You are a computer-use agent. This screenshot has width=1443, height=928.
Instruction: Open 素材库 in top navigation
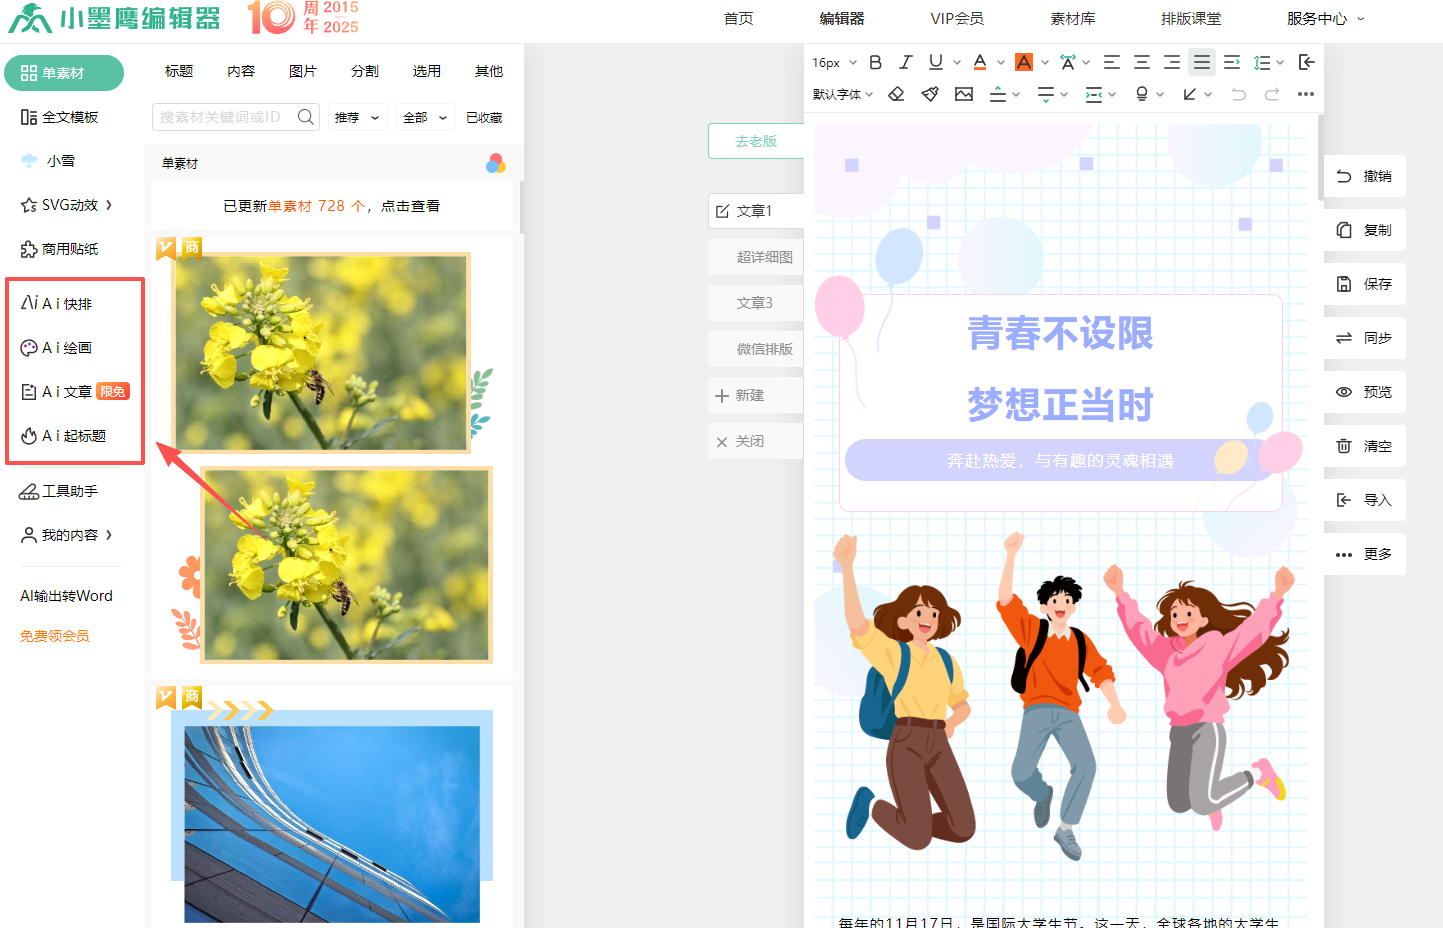tap(1072, 18)
